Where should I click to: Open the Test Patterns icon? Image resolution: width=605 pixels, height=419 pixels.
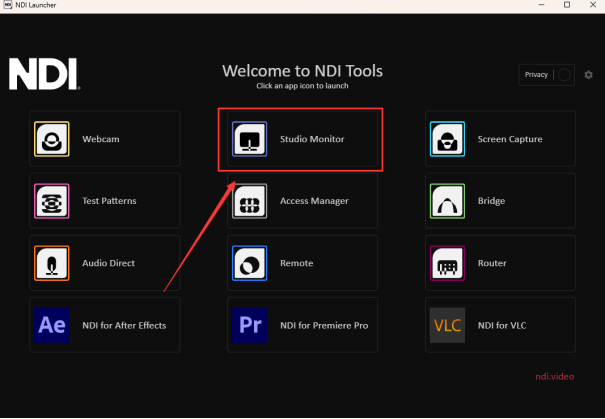52,201
